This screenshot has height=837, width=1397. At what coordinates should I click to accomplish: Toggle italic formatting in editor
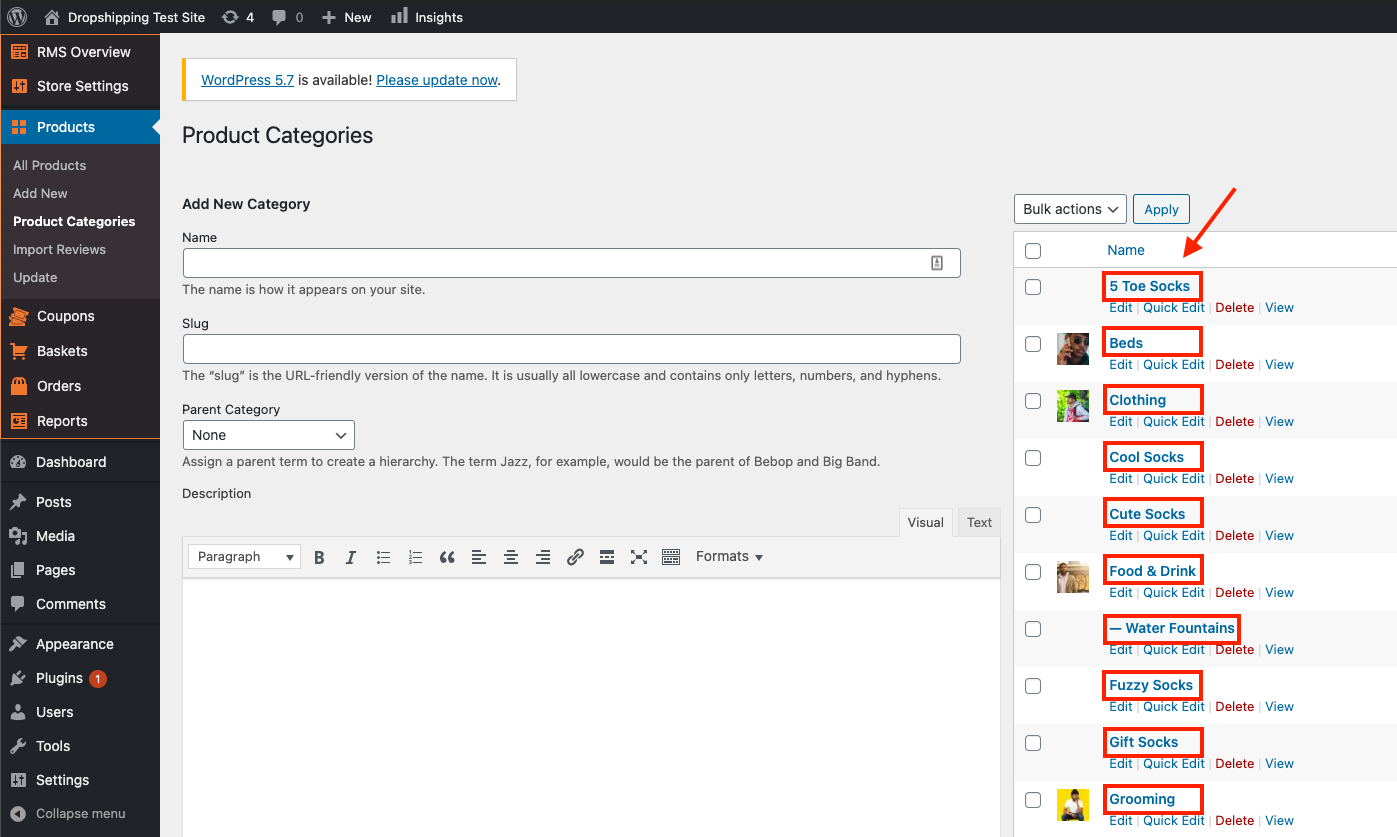[x=351, y=557]
